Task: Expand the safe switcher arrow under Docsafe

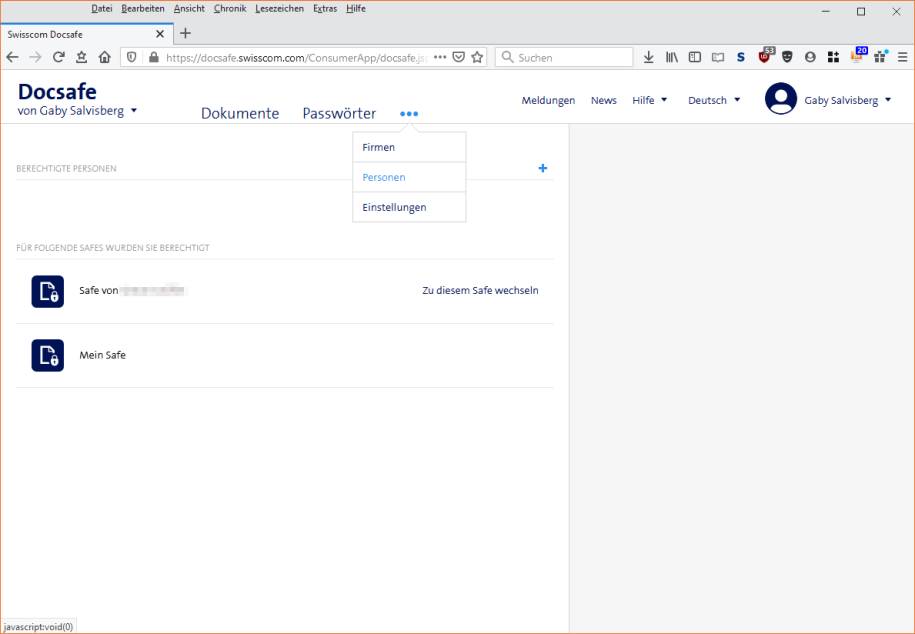Action: (x=134, y=110)
